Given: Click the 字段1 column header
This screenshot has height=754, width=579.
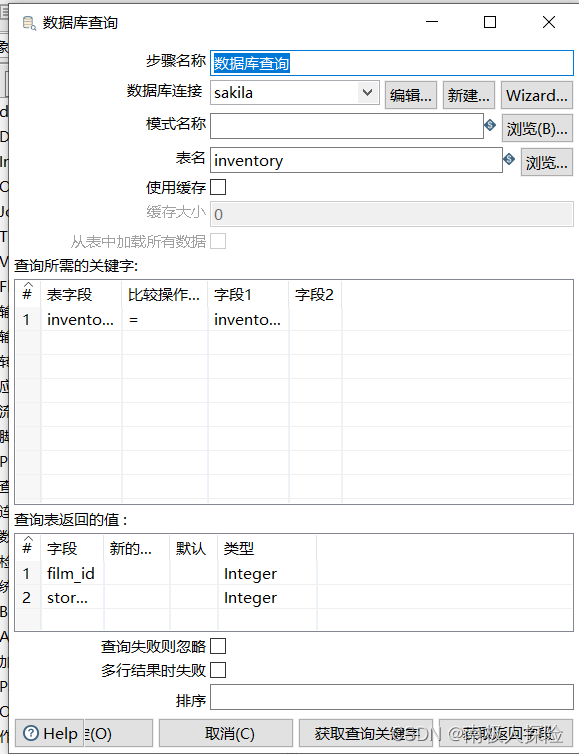Looking at the screenshot, I should tap(248, 294).
